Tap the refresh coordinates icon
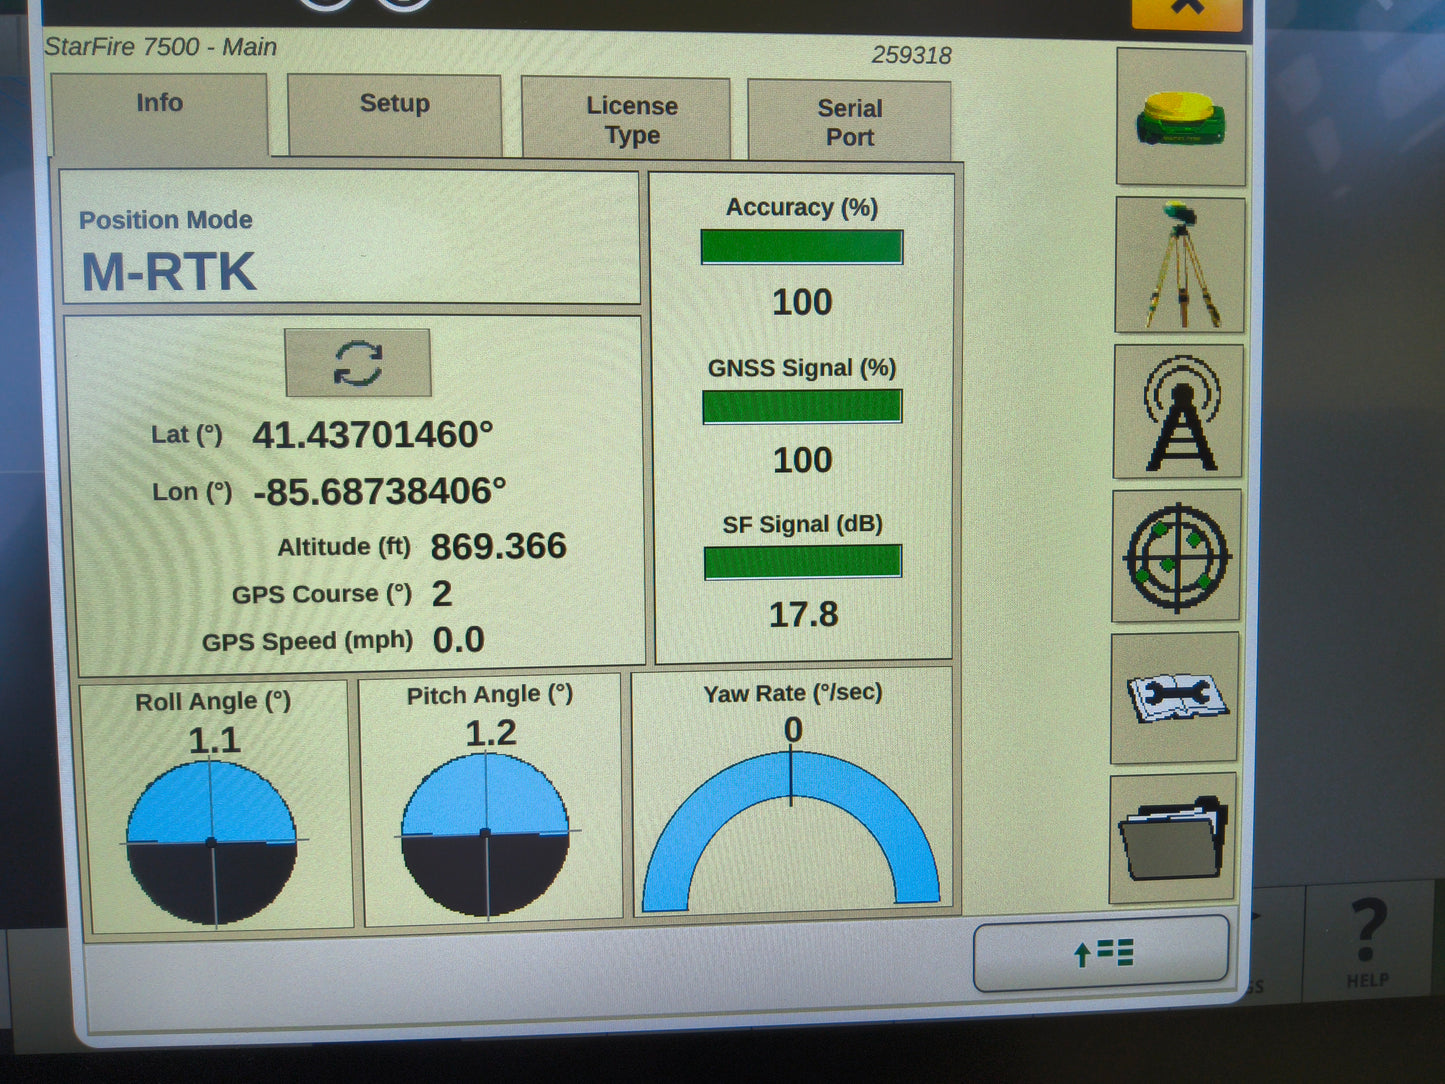 tap(358, 363)
